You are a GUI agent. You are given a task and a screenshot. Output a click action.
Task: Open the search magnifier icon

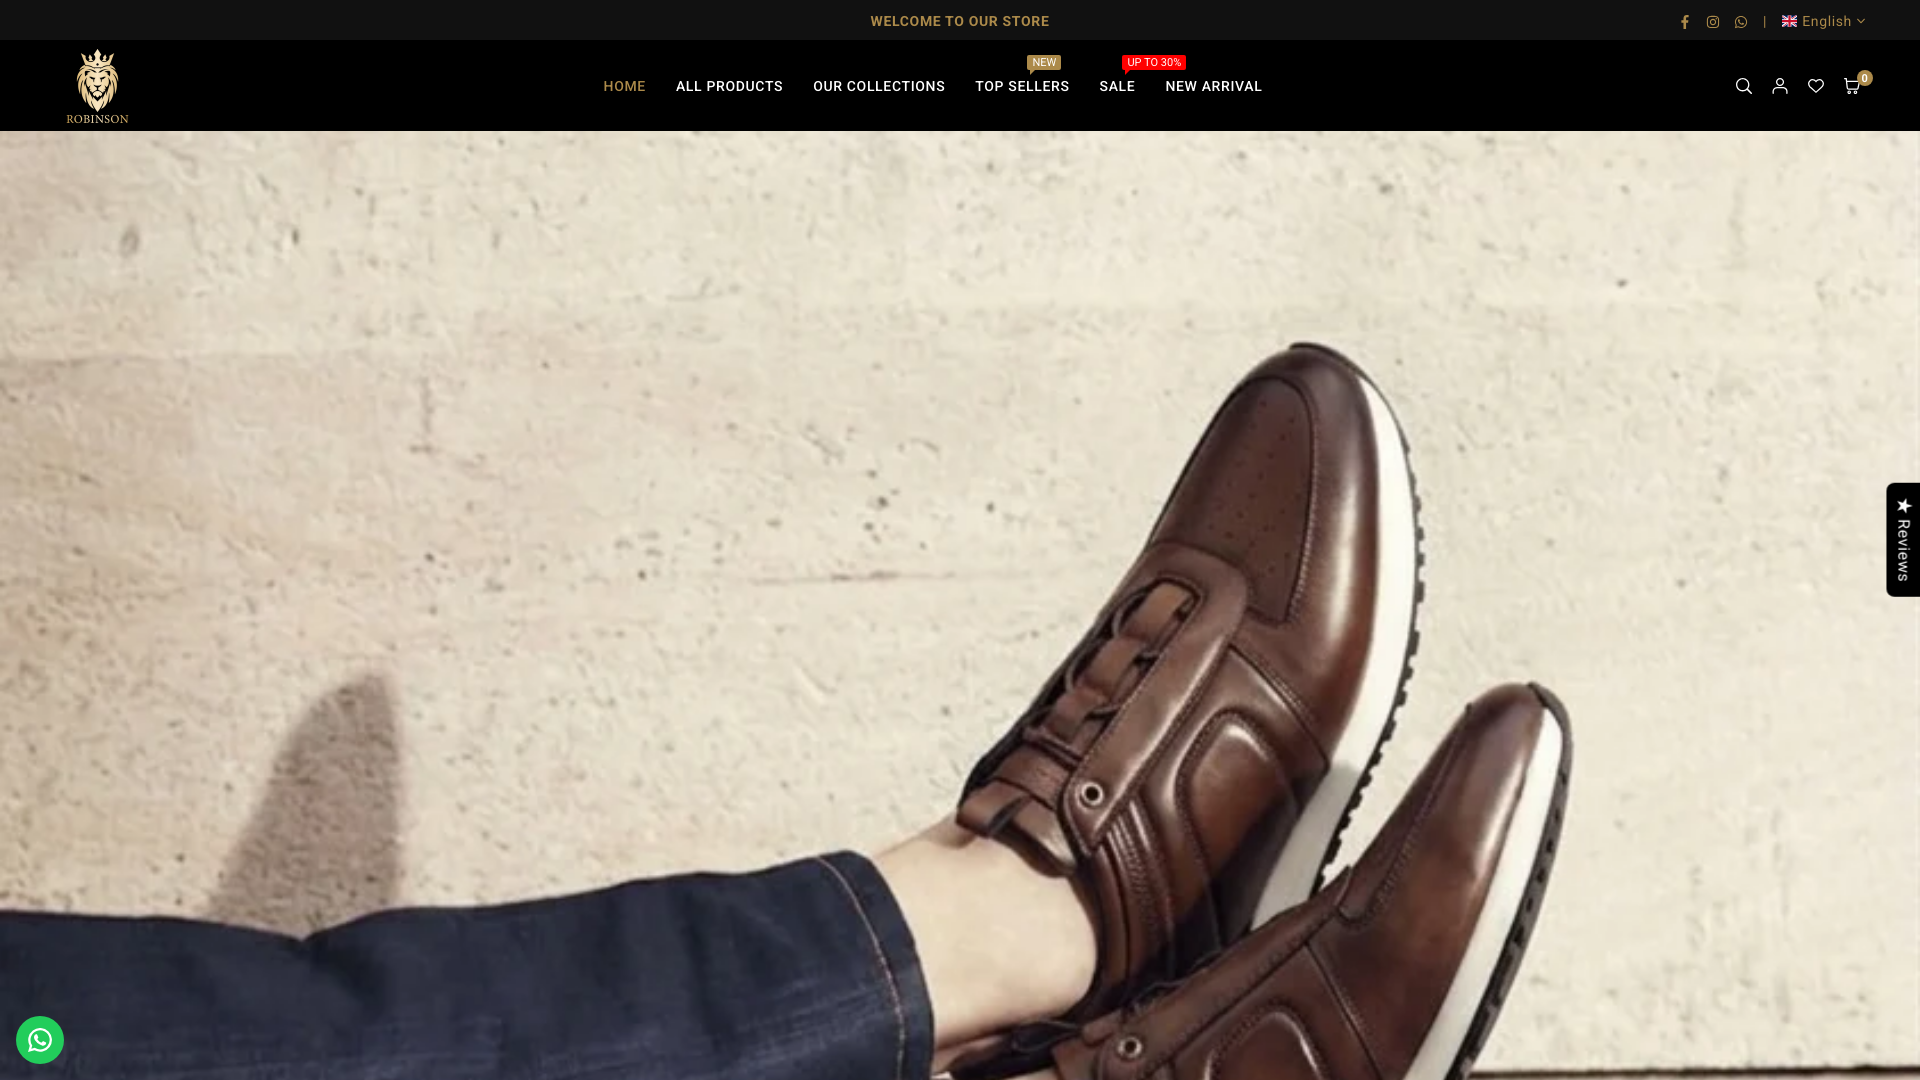(1743, 86)
